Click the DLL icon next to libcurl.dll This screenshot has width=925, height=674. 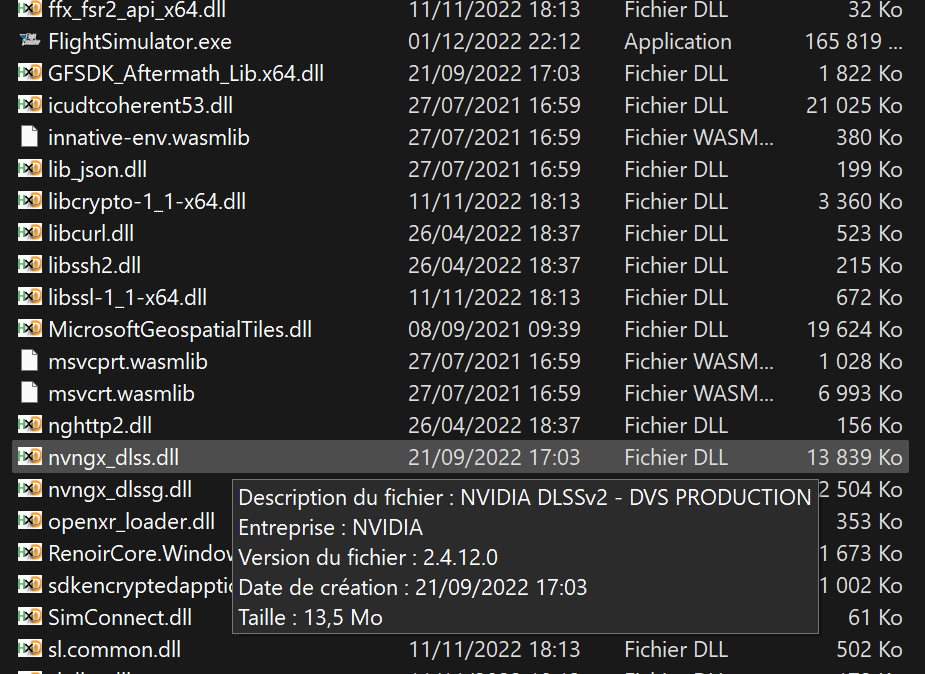point(29,234)
